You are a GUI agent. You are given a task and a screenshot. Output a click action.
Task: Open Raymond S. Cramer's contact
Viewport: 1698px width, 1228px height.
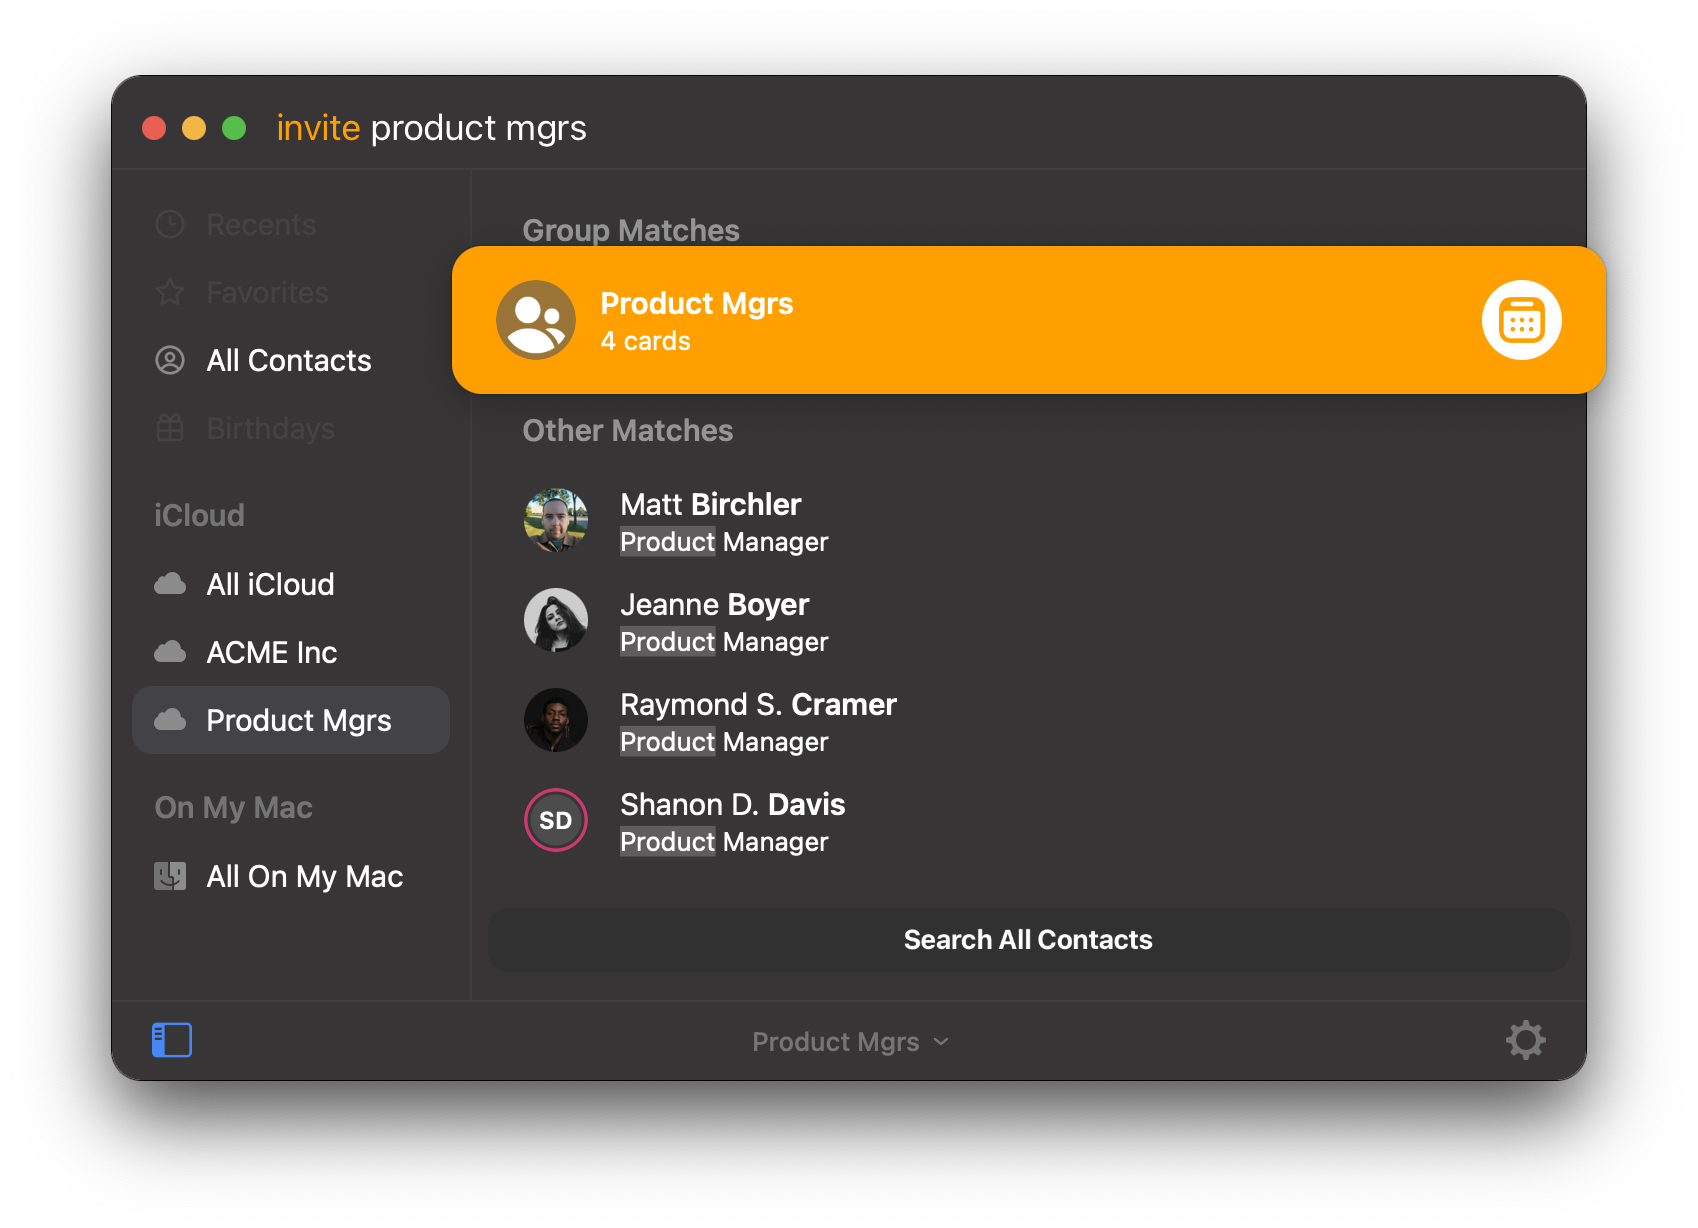point(1028,721)
